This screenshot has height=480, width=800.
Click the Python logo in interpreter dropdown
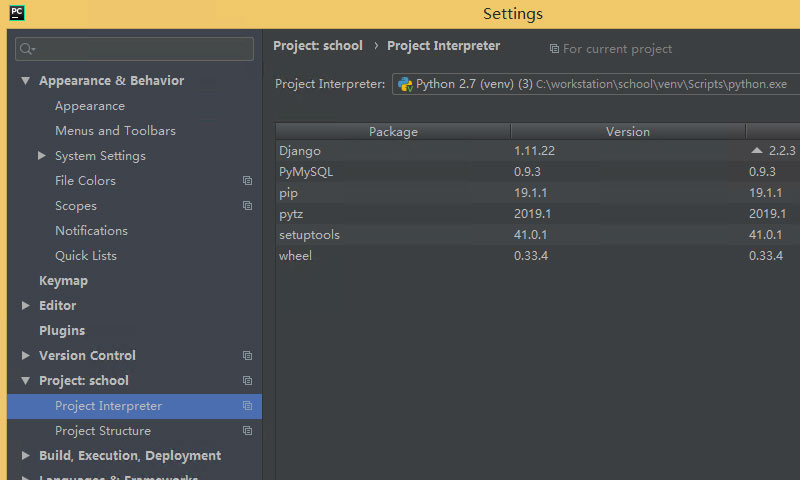[405, 84]
